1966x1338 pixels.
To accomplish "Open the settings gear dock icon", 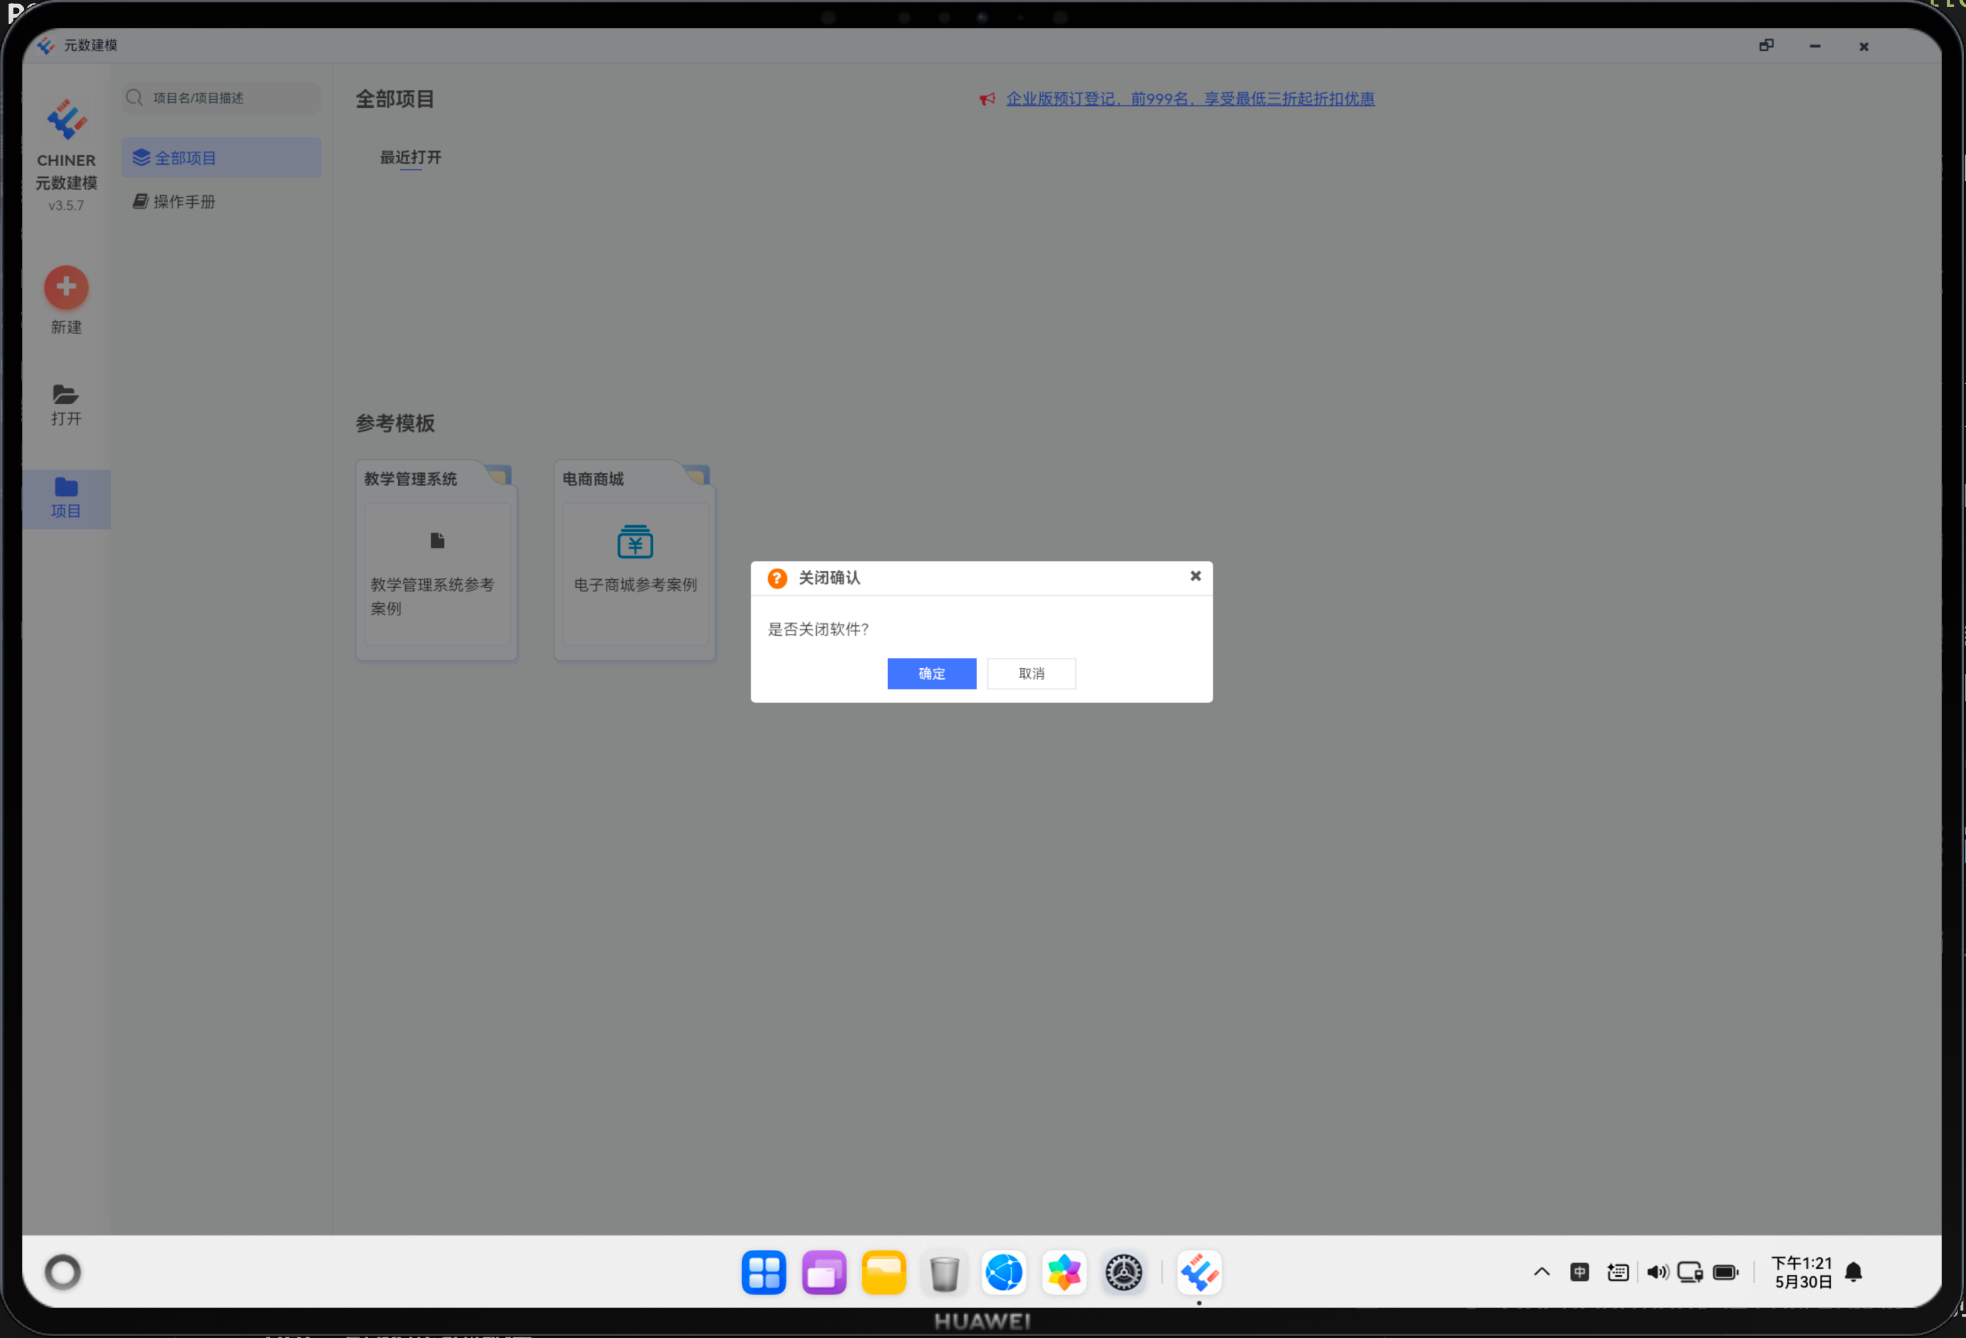I will 1124,1273.
